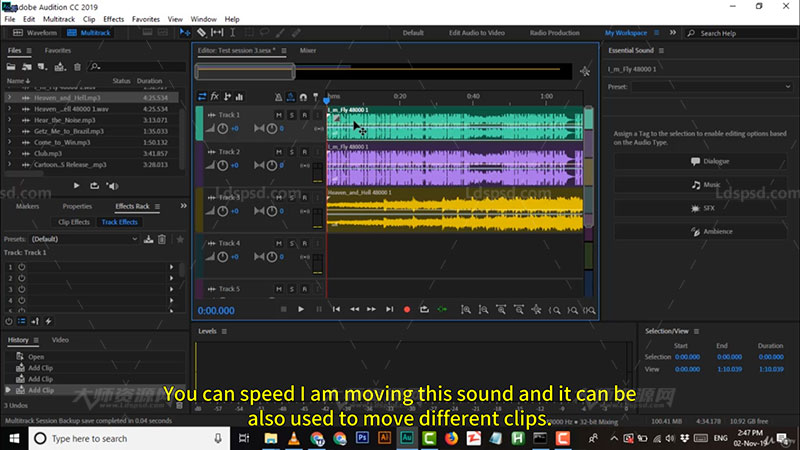Toggle loop playback in transport
The image size is (800, 450).
(x=424, y=309)
